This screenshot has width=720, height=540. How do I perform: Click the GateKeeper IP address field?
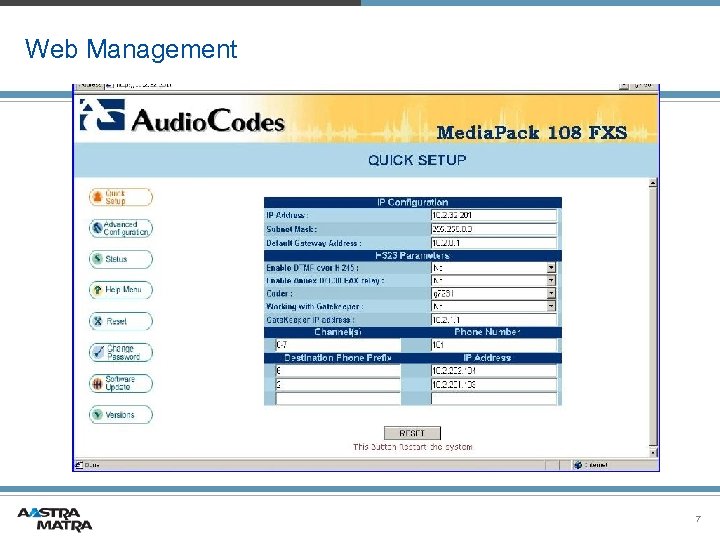(494, 320)
